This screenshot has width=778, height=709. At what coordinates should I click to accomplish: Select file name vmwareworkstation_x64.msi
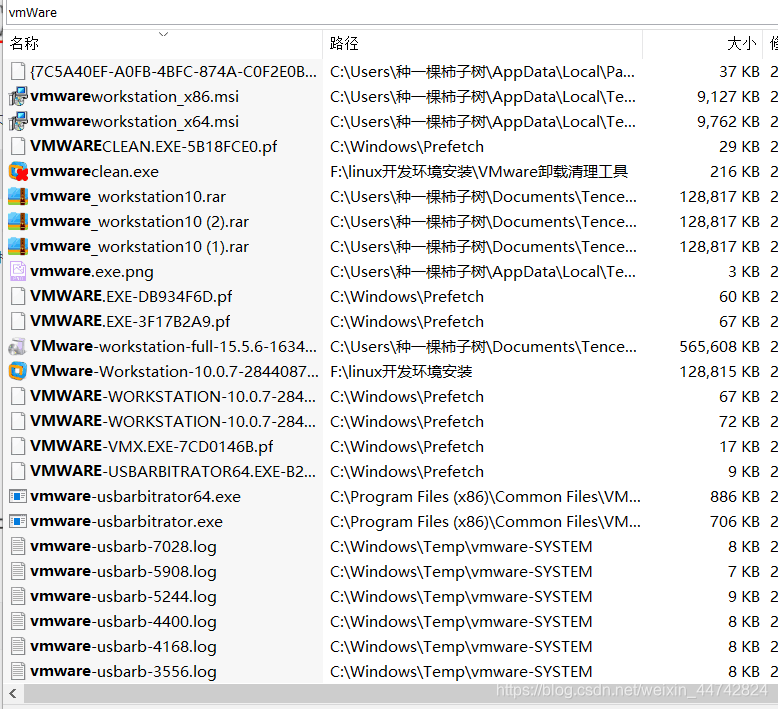(134, 121)
